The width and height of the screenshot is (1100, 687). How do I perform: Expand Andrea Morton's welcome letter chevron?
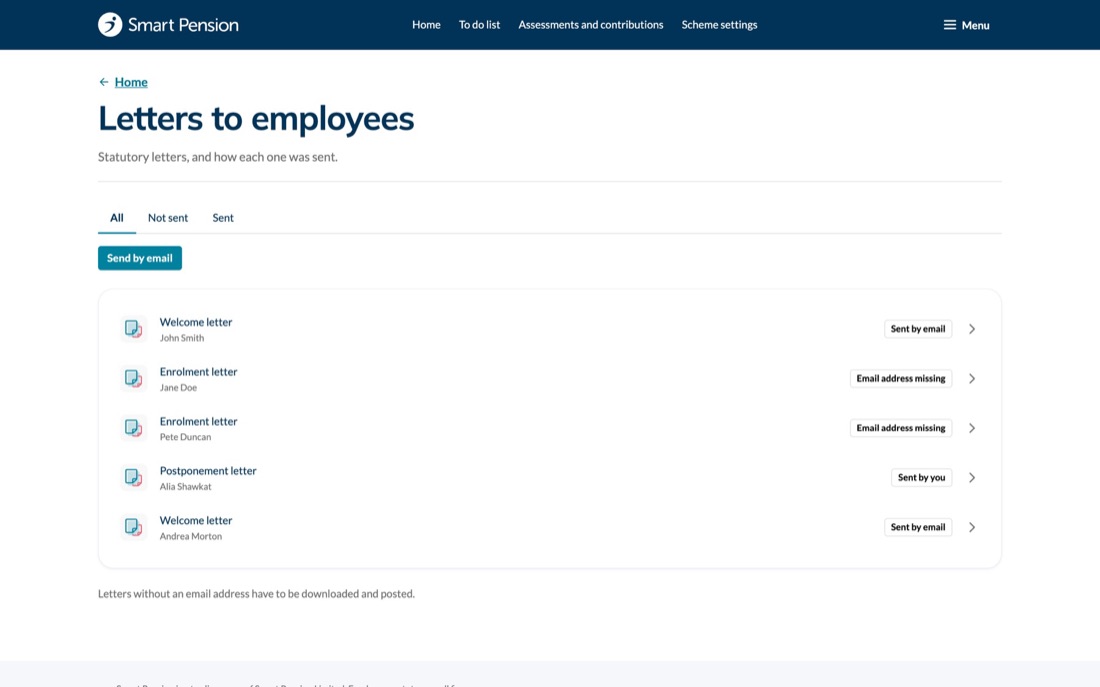click(972, 528)
